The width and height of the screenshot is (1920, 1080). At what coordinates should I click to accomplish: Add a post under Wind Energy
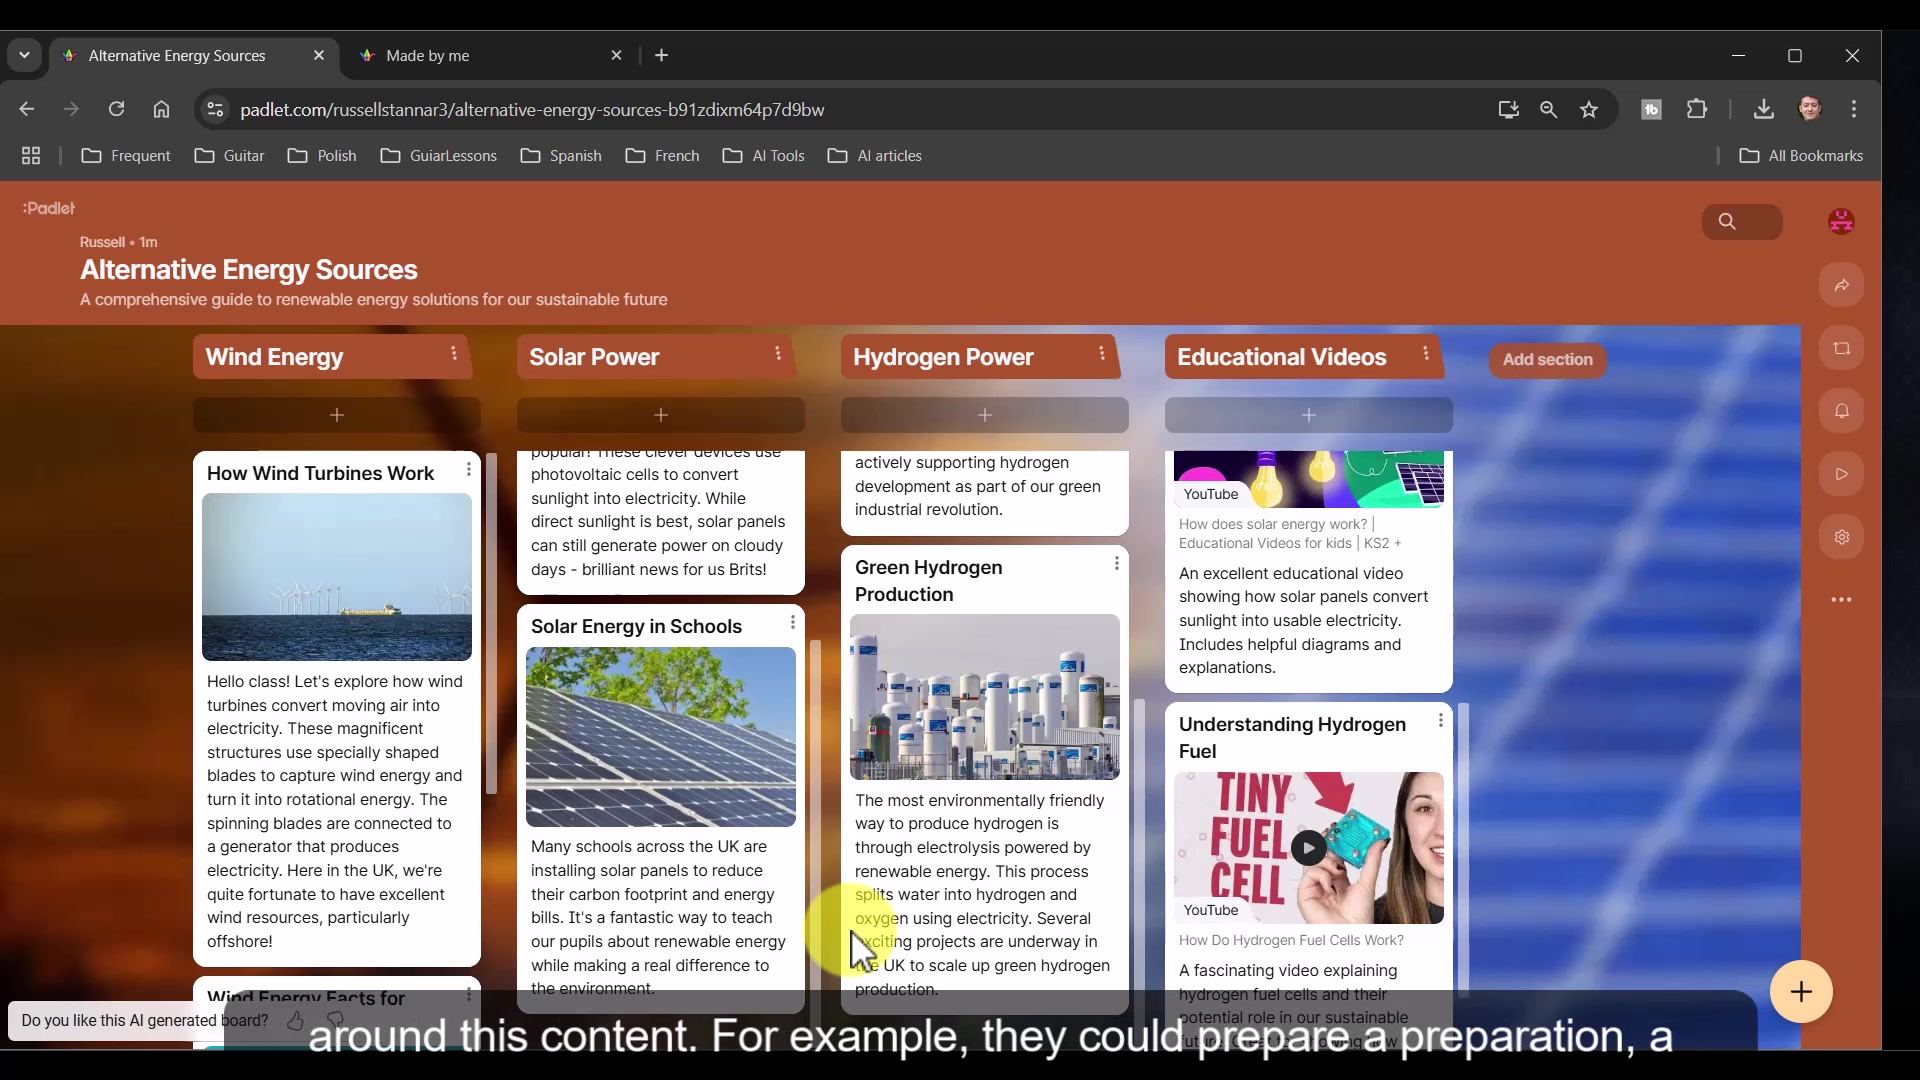coord(337,415)
